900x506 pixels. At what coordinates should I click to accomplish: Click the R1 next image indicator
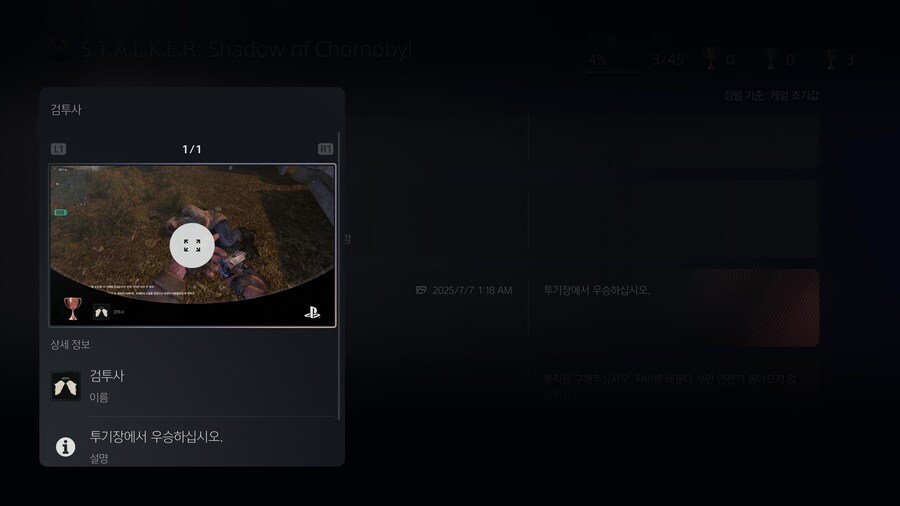[x=325, y=149]
